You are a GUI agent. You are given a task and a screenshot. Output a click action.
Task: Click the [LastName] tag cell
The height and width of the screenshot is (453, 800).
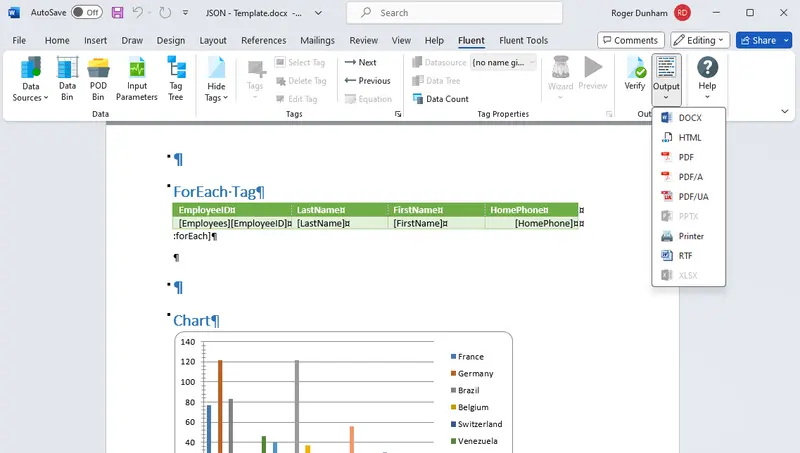pyautogui.click(x=340, y=223)
